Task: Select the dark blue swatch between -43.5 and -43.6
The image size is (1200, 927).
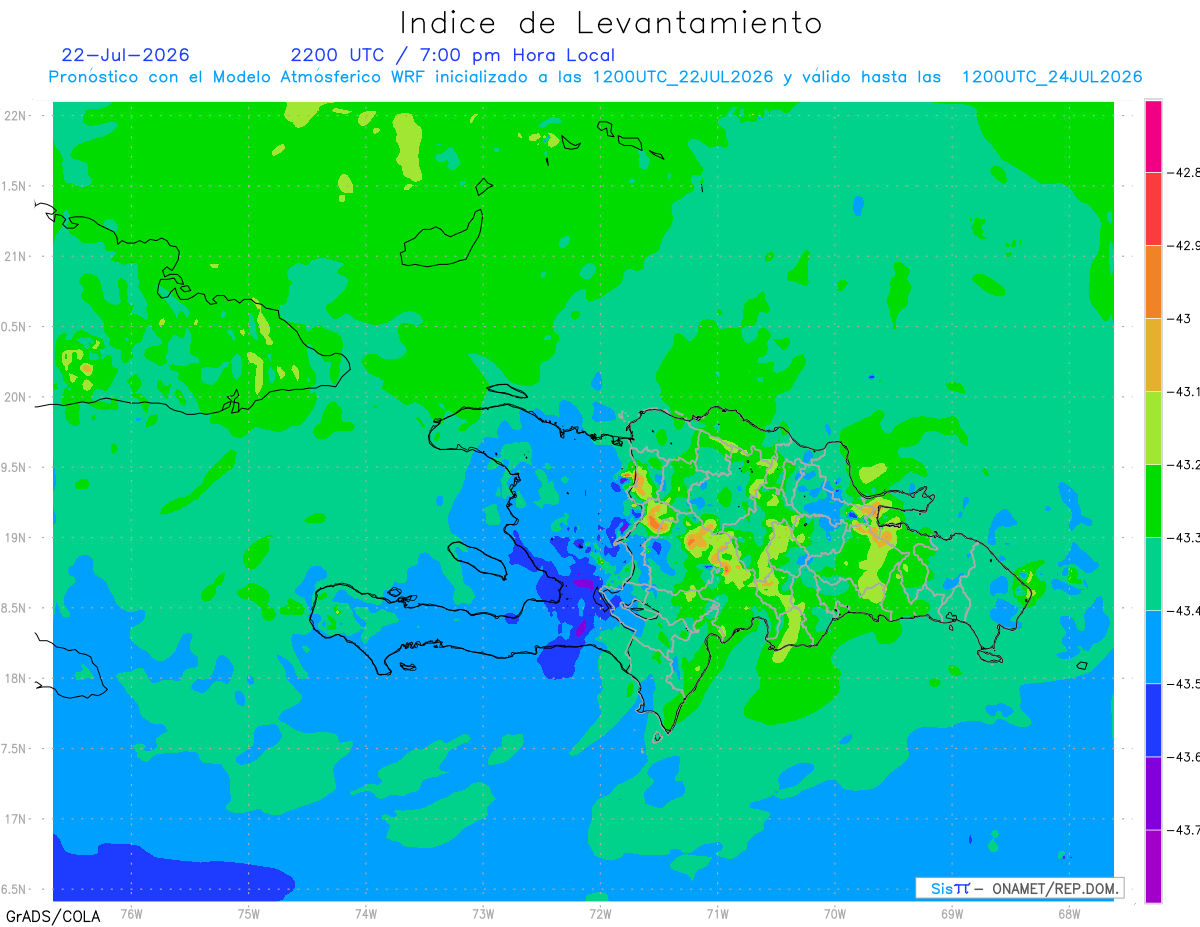Action: (x=1153, y=720)
